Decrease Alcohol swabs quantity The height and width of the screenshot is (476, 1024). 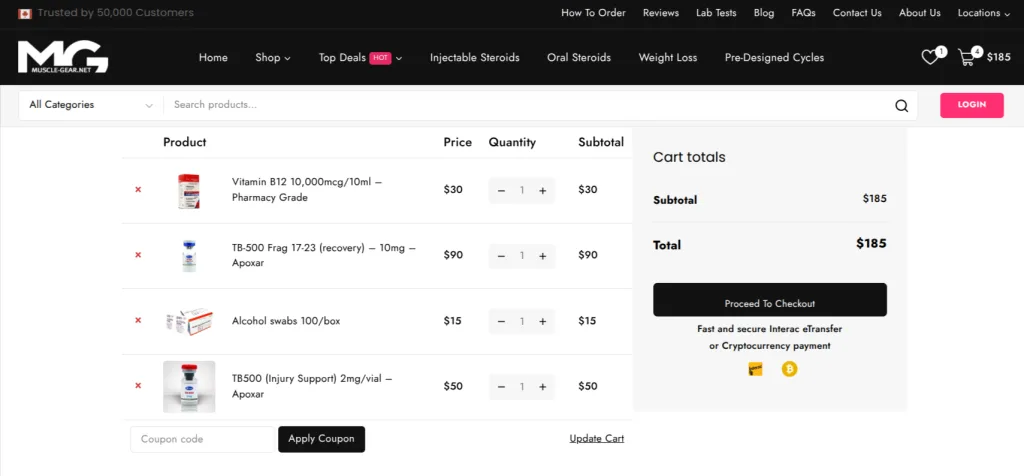[x=501, y=321]
